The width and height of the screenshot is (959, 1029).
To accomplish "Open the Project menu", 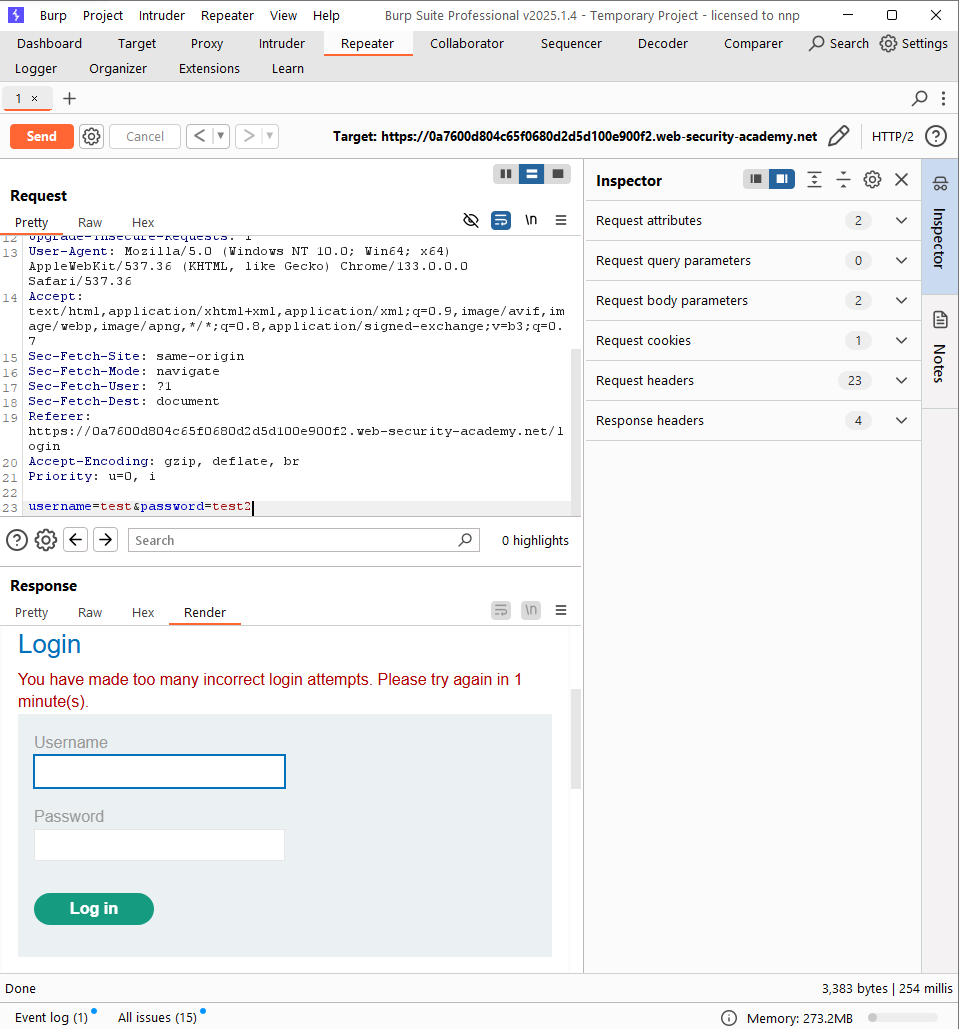I will tap(103, 15).
